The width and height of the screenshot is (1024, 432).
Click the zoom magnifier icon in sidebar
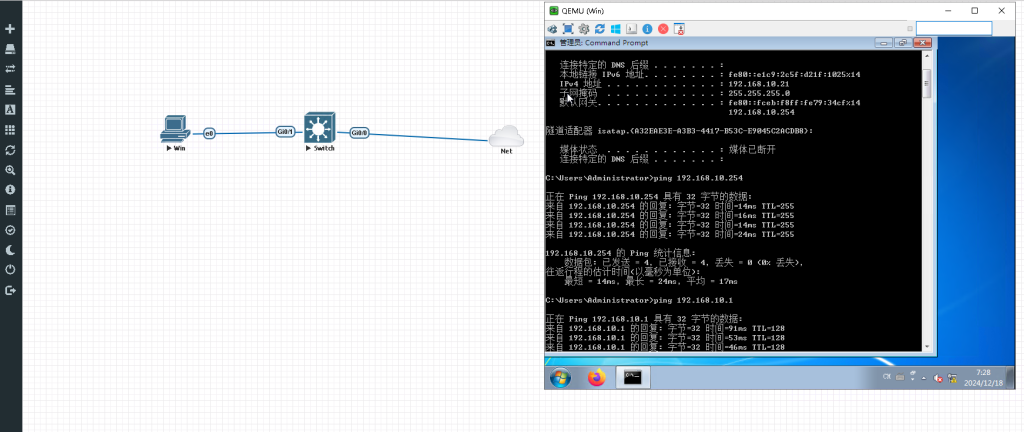pyautogui.click(x=10, y=170)
